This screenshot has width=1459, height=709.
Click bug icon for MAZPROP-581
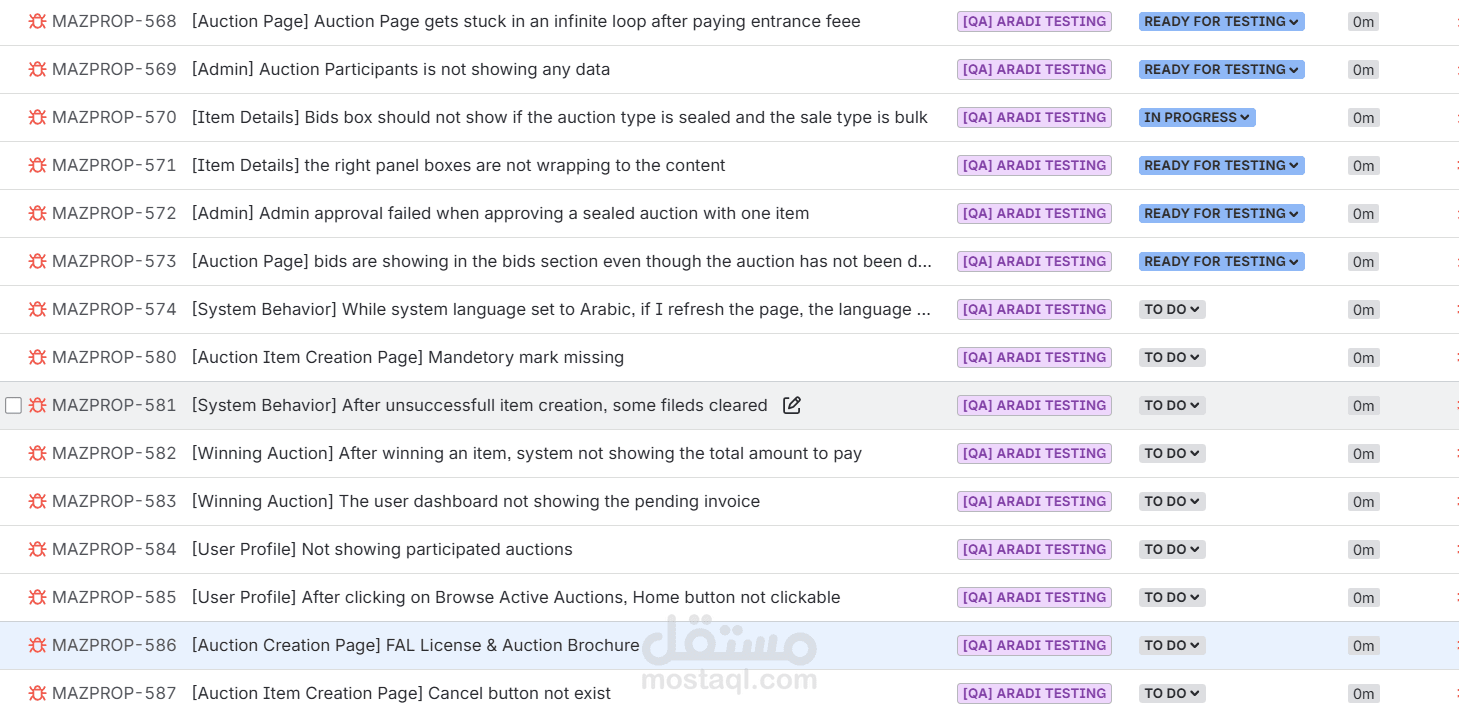click(x=38, y=405)
